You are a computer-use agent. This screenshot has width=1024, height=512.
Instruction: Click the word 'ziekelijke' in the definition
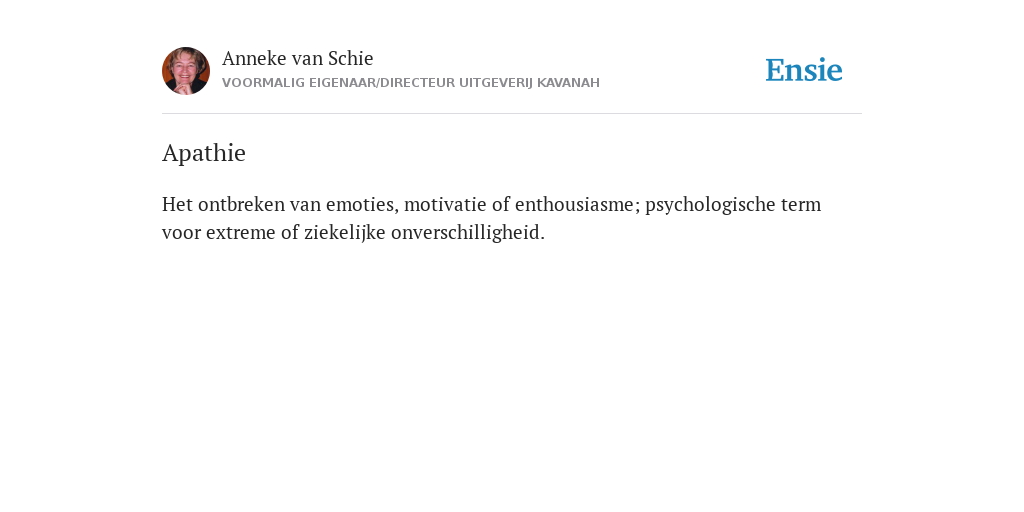345,232
